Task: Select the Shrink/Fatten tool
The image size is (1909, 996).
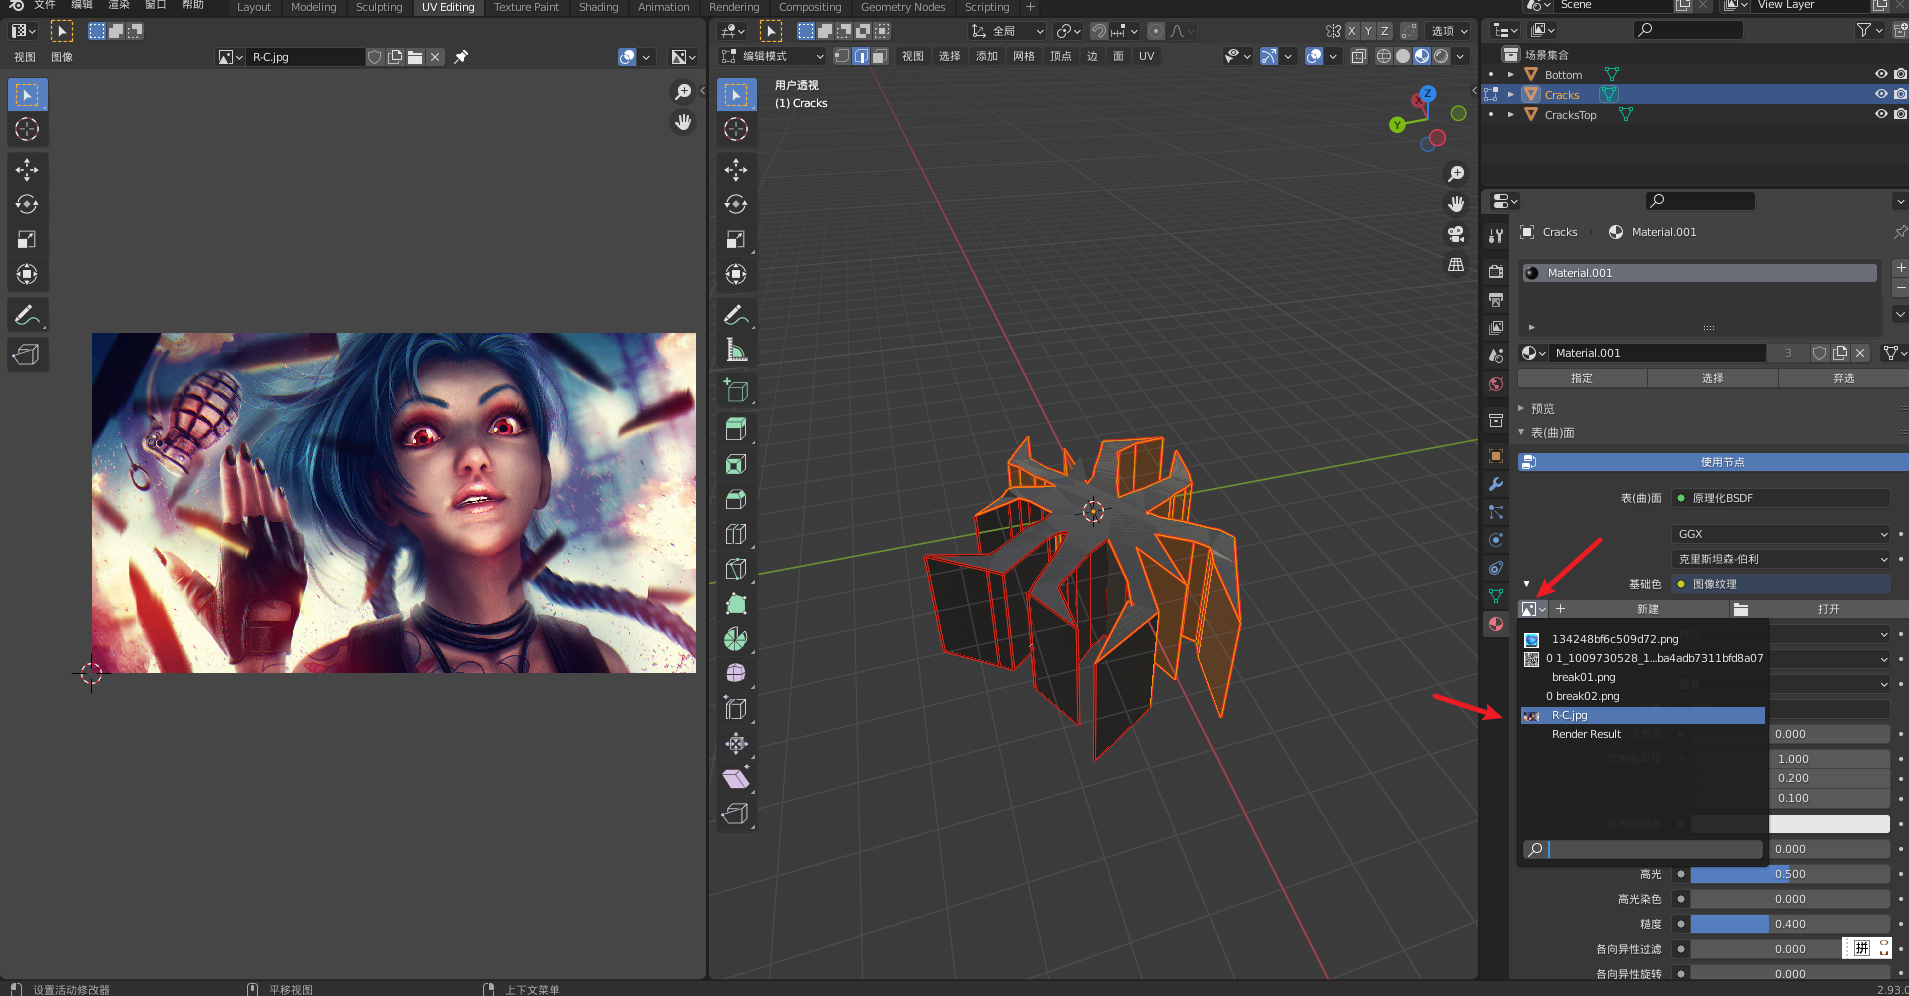Action: [736, 744]
